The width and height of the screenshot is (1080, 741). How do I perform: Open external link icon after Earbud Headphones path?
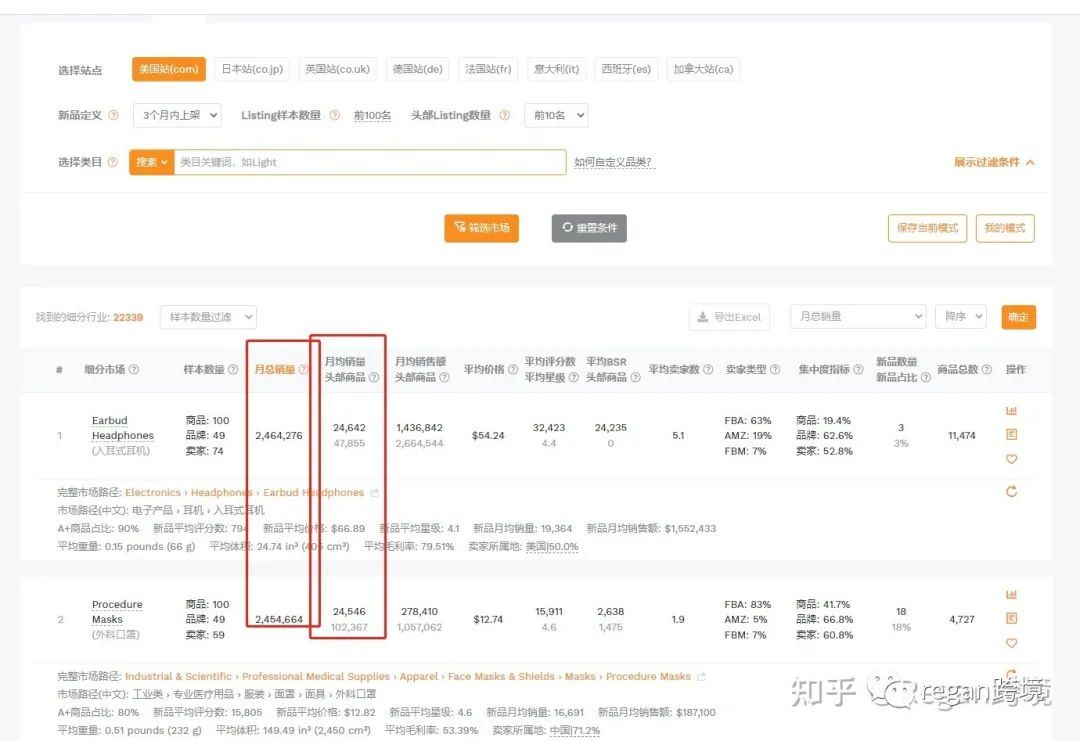(375, 492)
